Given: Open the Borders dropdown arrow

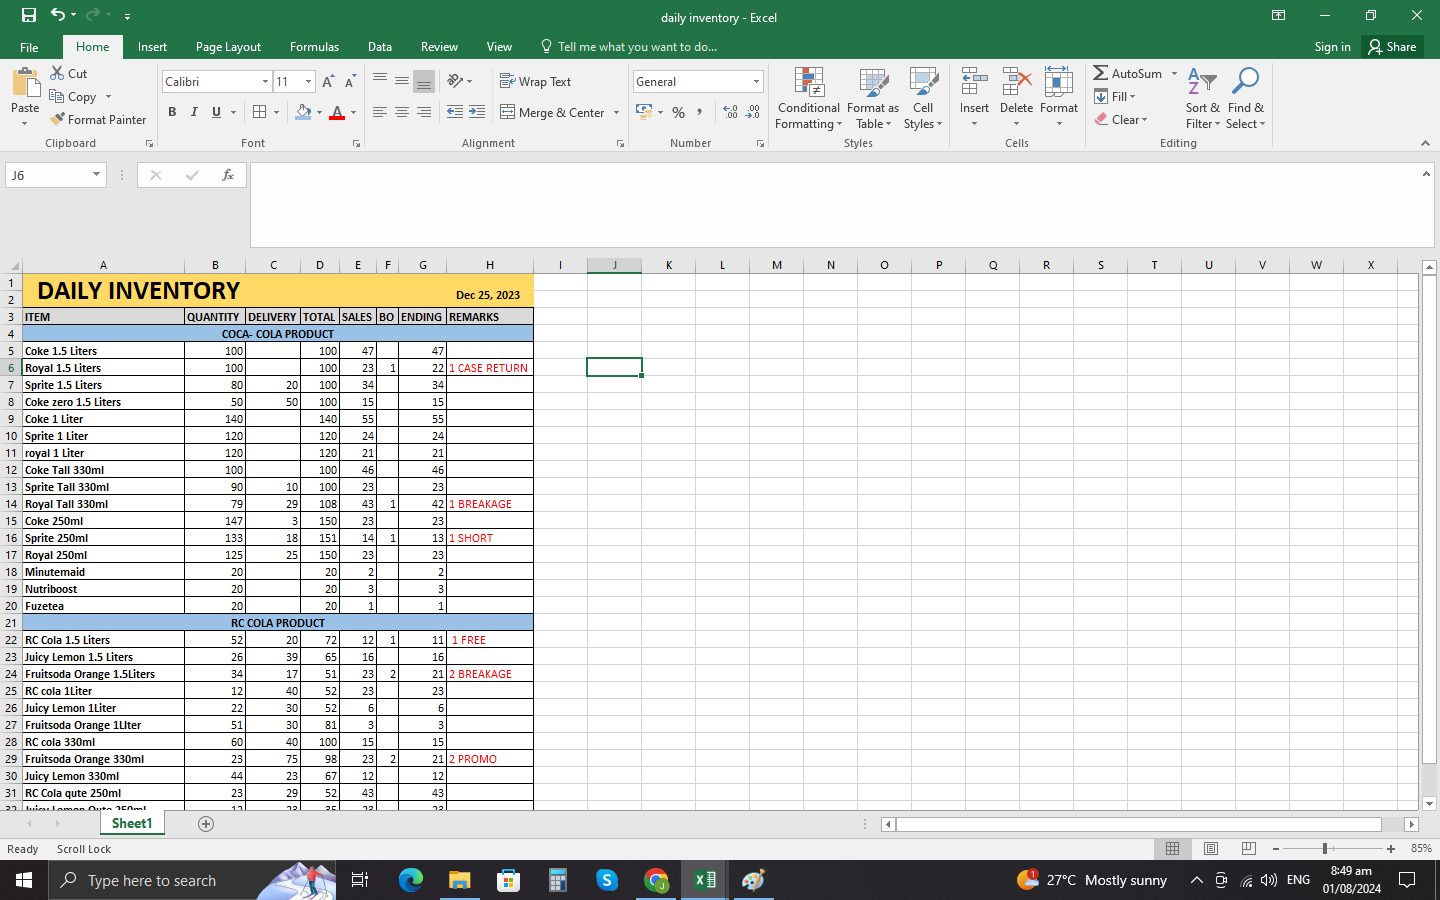Looking at the screenshot, I should point(276,112).
